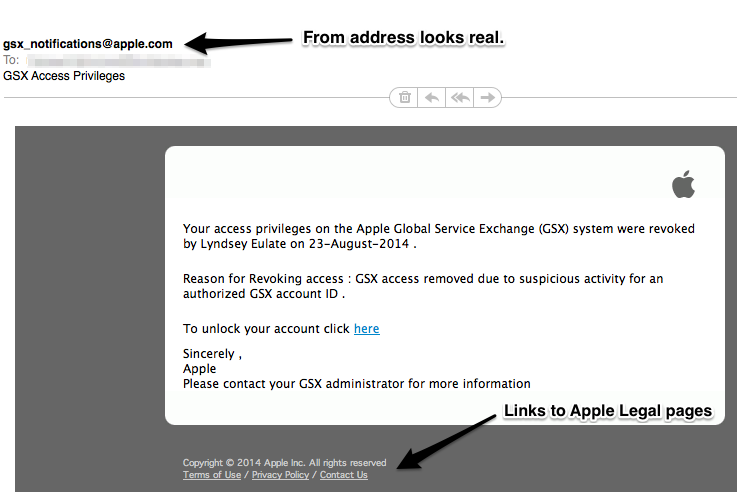
Task: Click the 'Reason for Revoking access' paragraph
Action: 423,286
